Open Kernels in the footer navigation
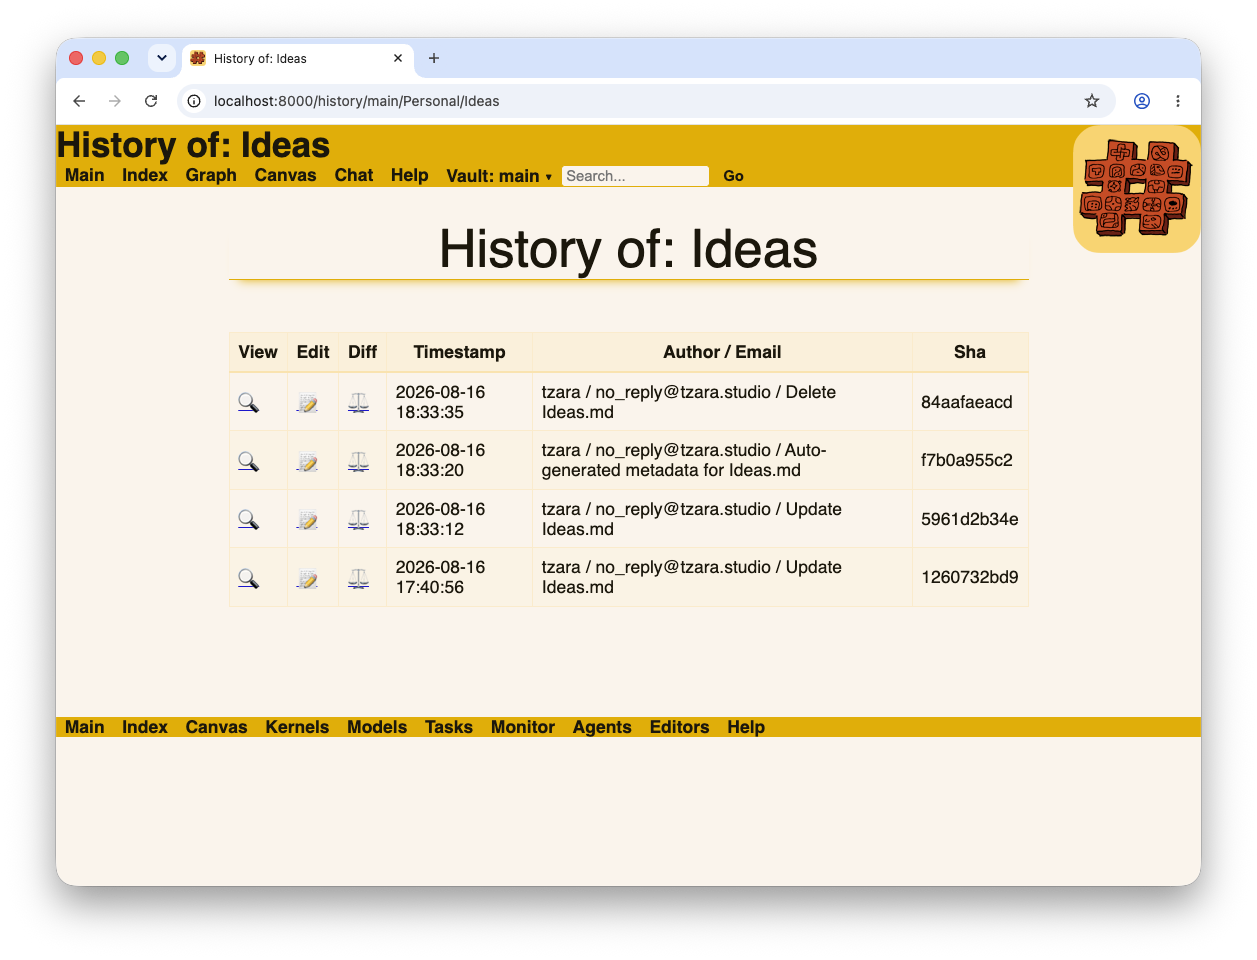The height and width of the screenshot is (960, 1257). pos(297,727)
